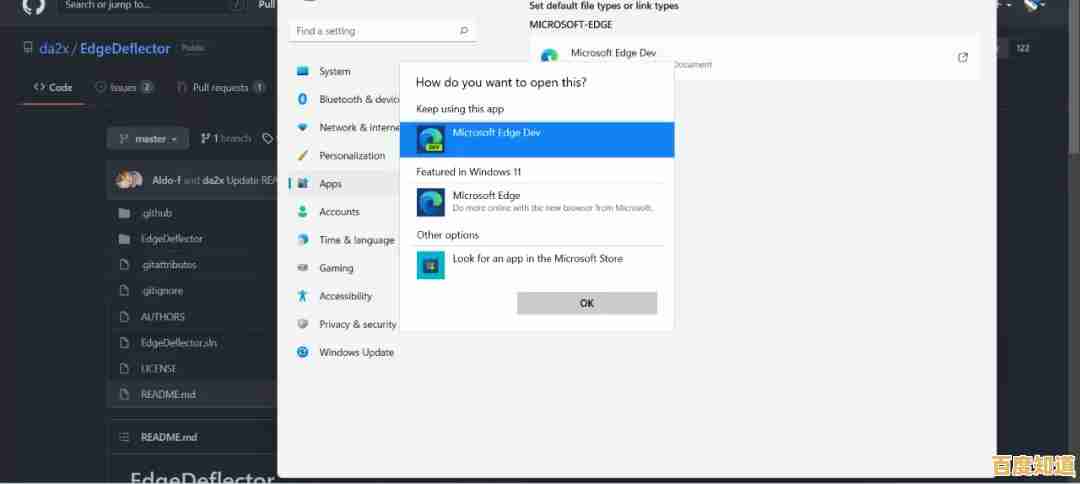Switch to the Code tab

(x=53, y=88)
